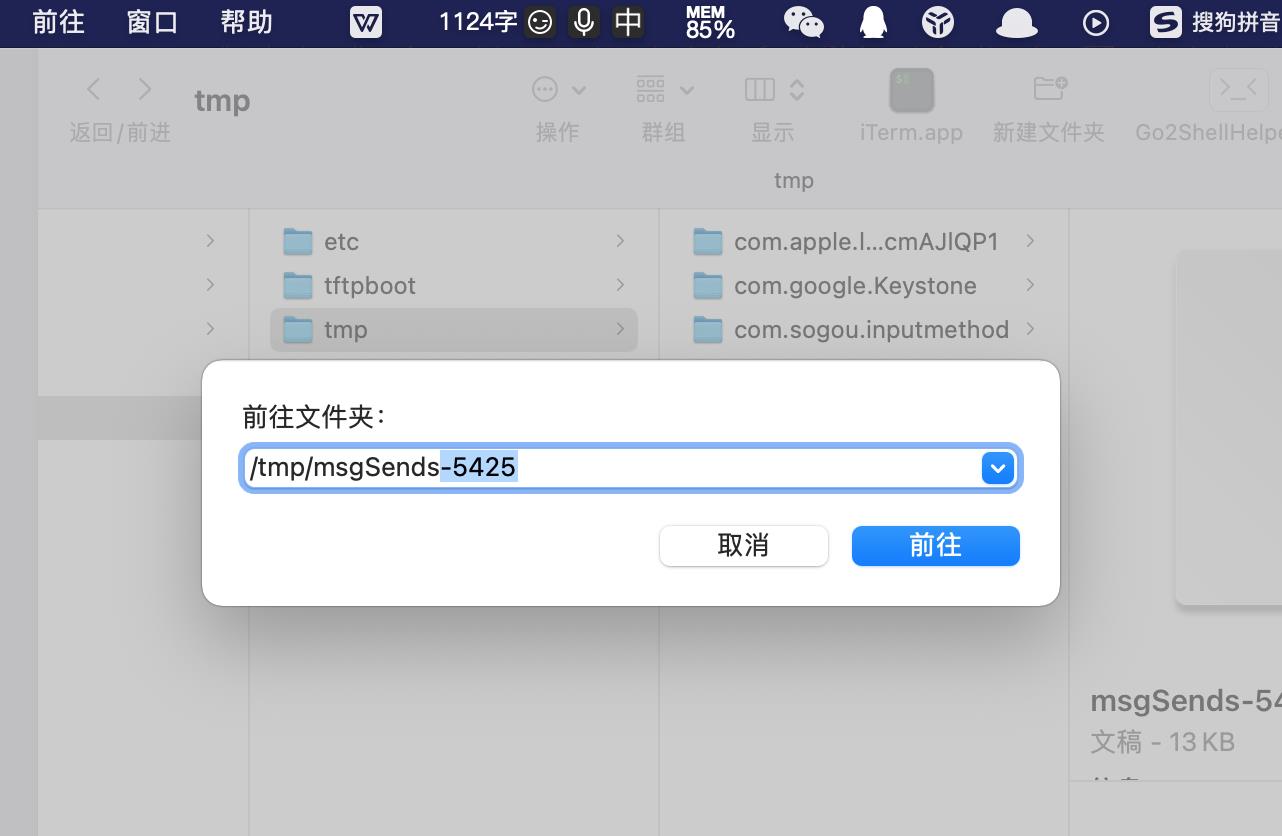Image resolution: width=1282 pixels, height=836 pixels.
Task: Launch iTerm.app from the toolbar
Action: (x=911, y=91)
